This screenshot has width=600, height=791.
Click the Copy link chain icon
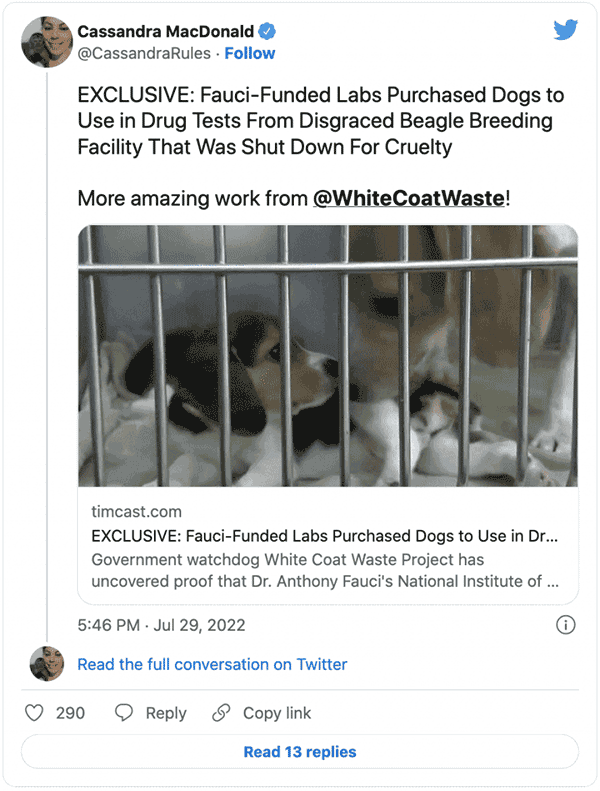221,713
